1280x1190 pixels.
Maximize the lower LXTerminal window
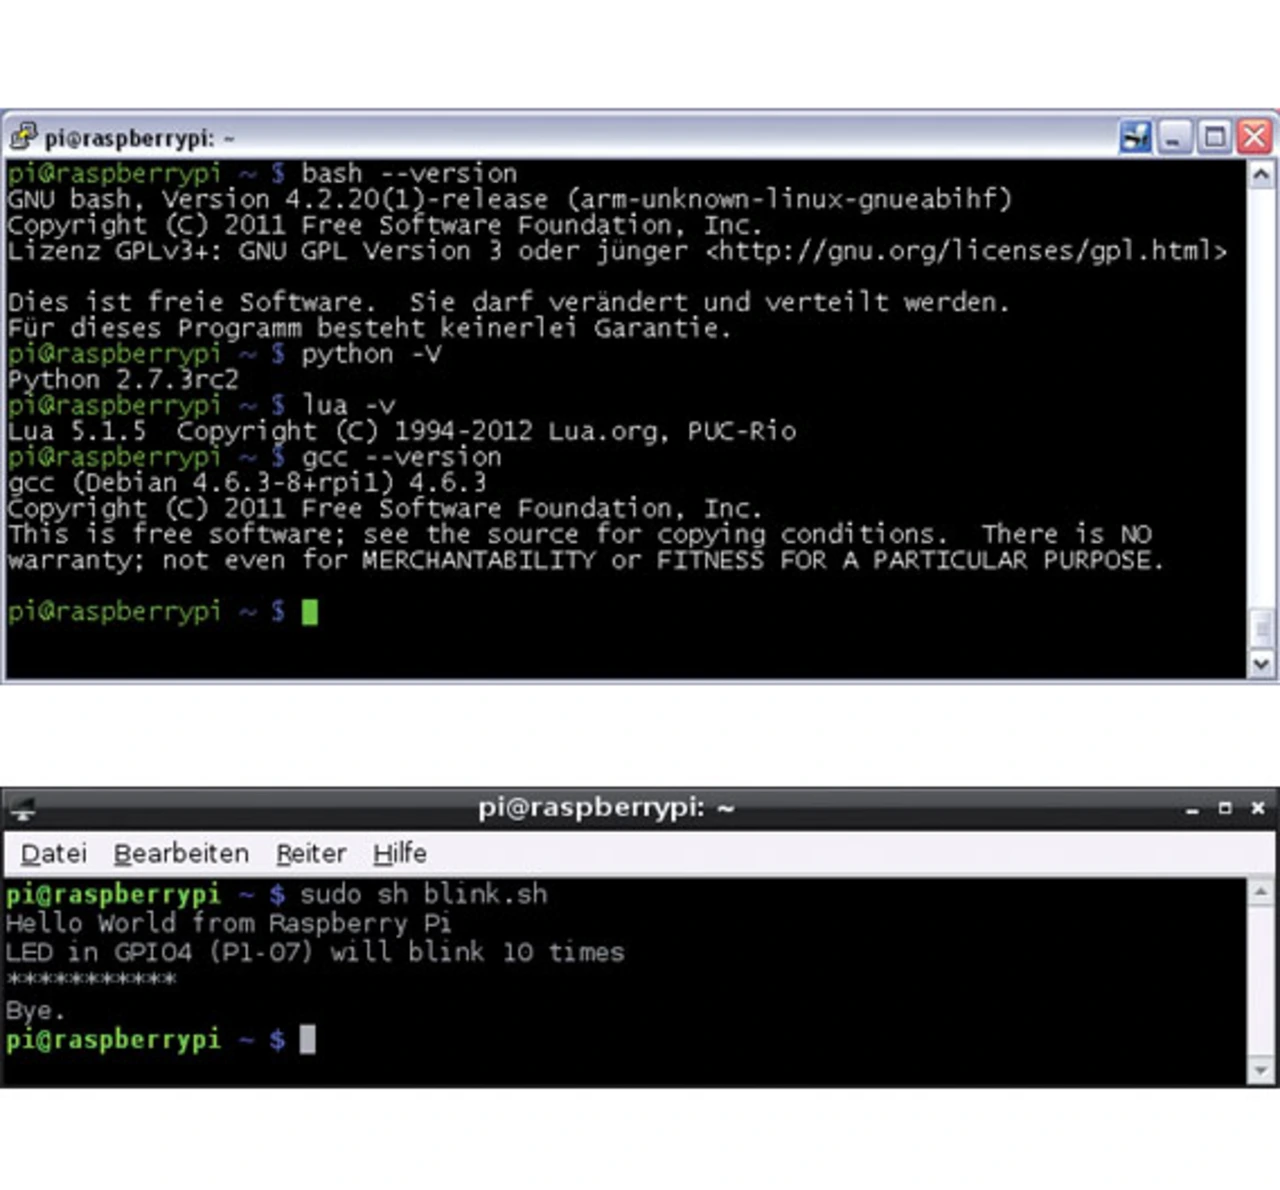(1225, 807)
